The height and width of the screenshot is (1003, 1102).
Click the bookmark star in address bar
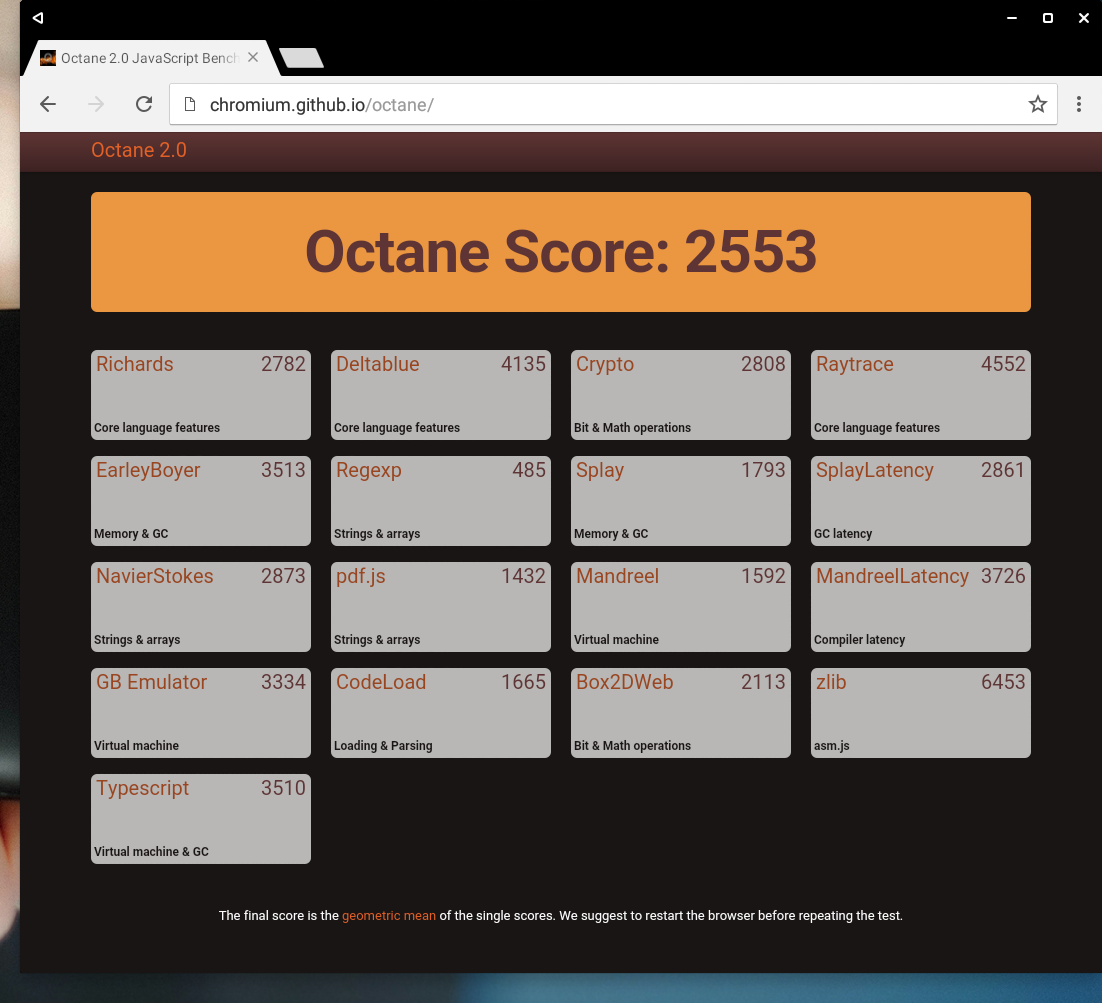1037,104
